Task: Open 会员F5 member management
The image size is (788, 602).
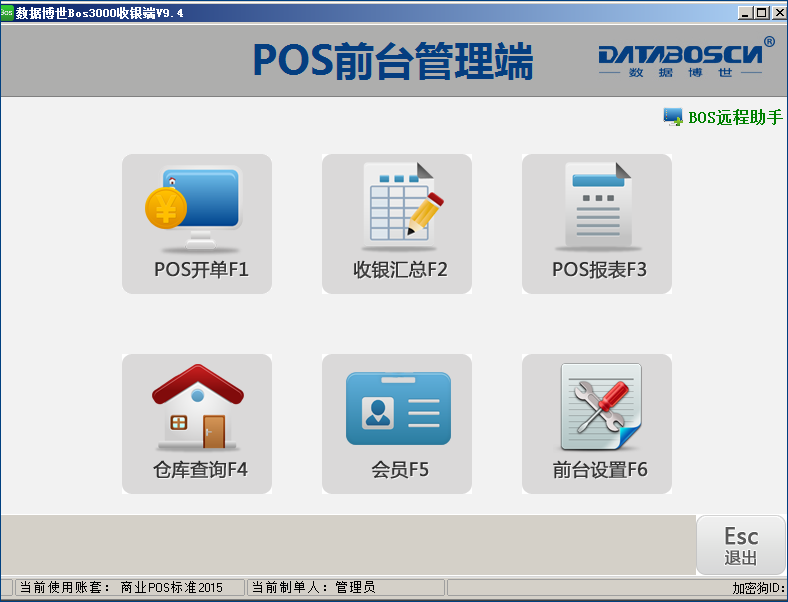Action: (397, 424)
